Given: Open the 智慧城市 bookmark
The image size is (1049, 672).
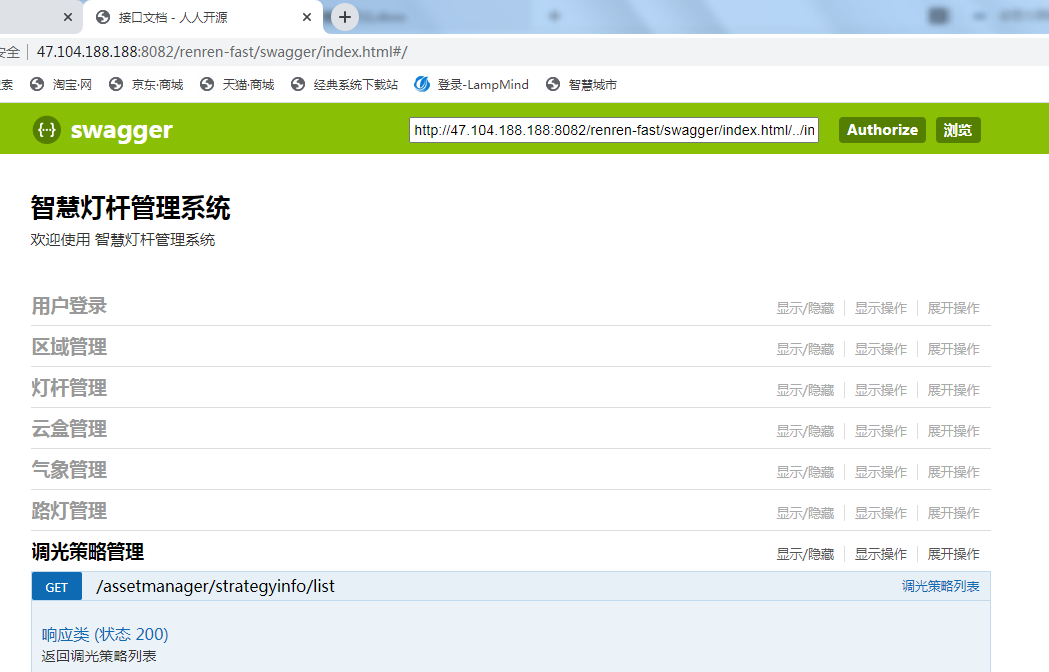Looking at the screenshot, I should 581,85.
